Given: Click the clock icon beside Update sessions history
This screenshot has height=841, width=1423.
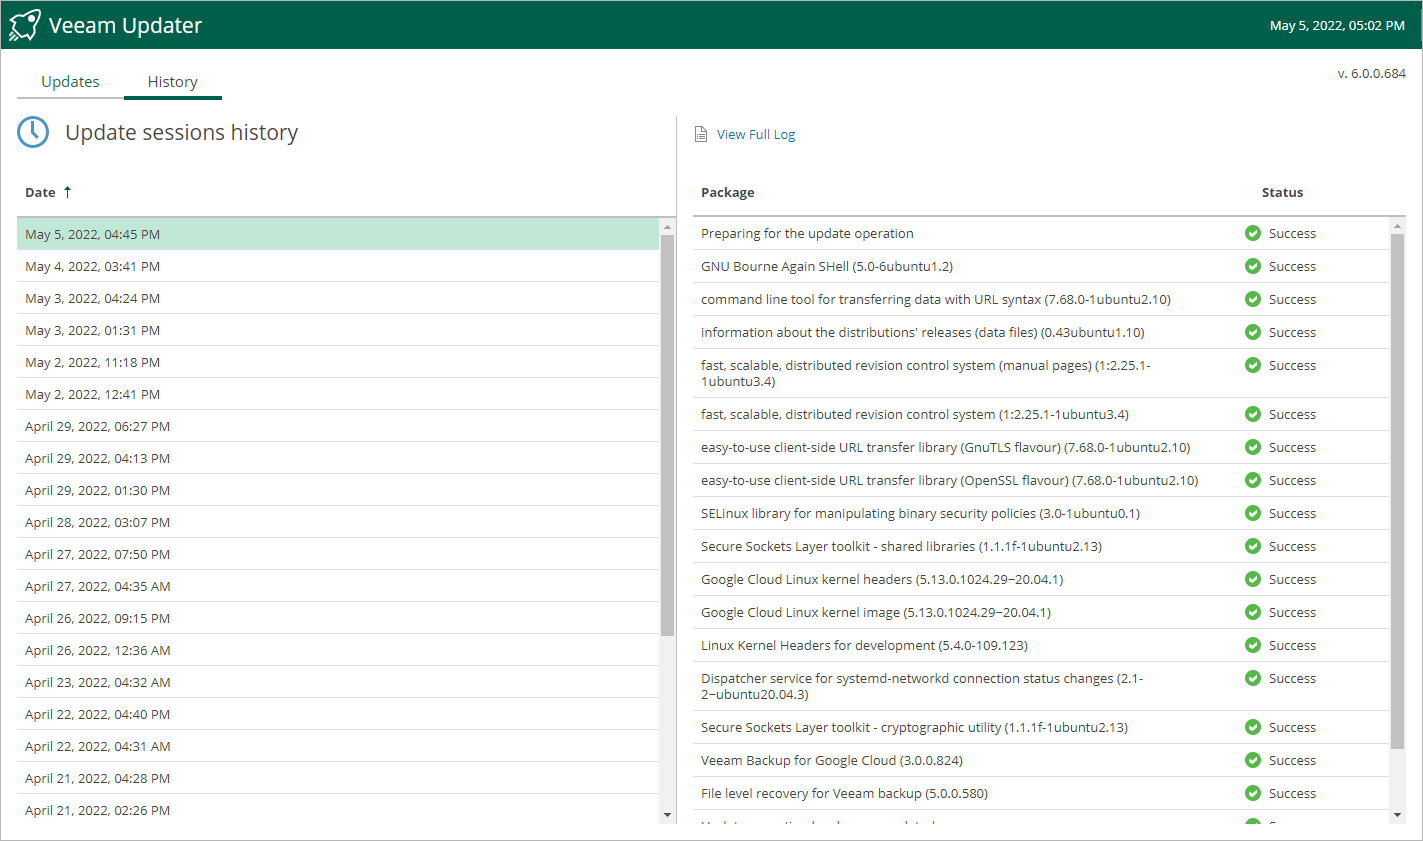Looking at the screenshot, I should point(33,132).
